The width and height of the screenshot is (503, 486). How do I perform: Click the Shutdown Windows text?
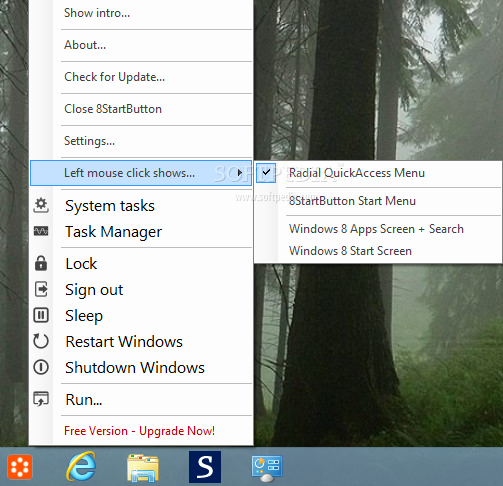coord(135,367)
